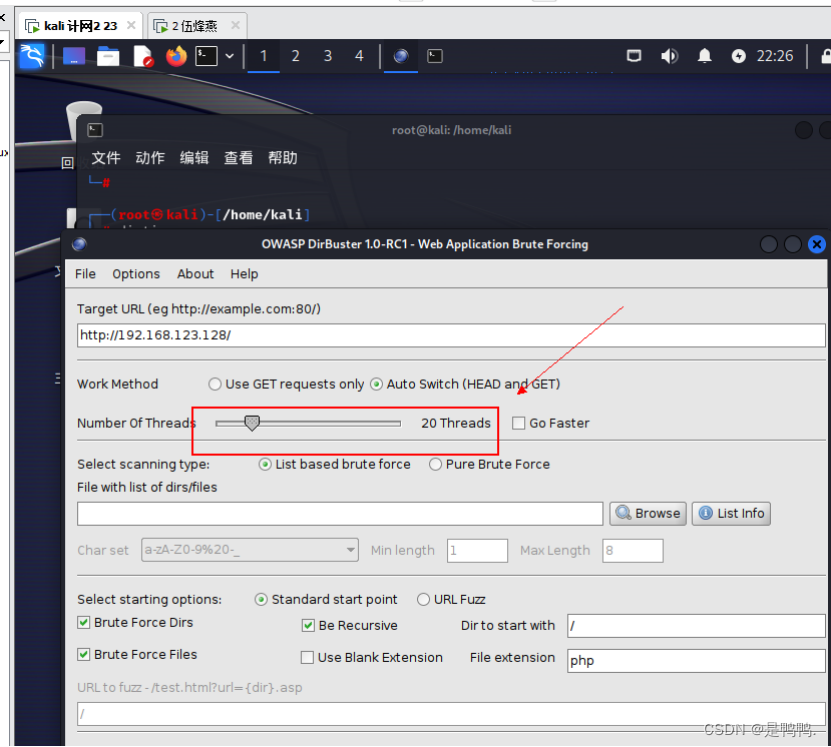Open the terminal 文件 menu
The height and width of the screenshot is (747, 831).
tap(106, 158)
